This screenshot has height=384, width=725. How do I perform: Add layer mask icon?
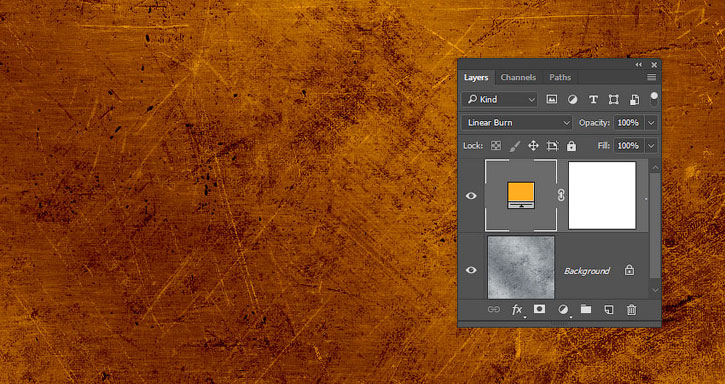pyautogui.click(x=539, y=310)
